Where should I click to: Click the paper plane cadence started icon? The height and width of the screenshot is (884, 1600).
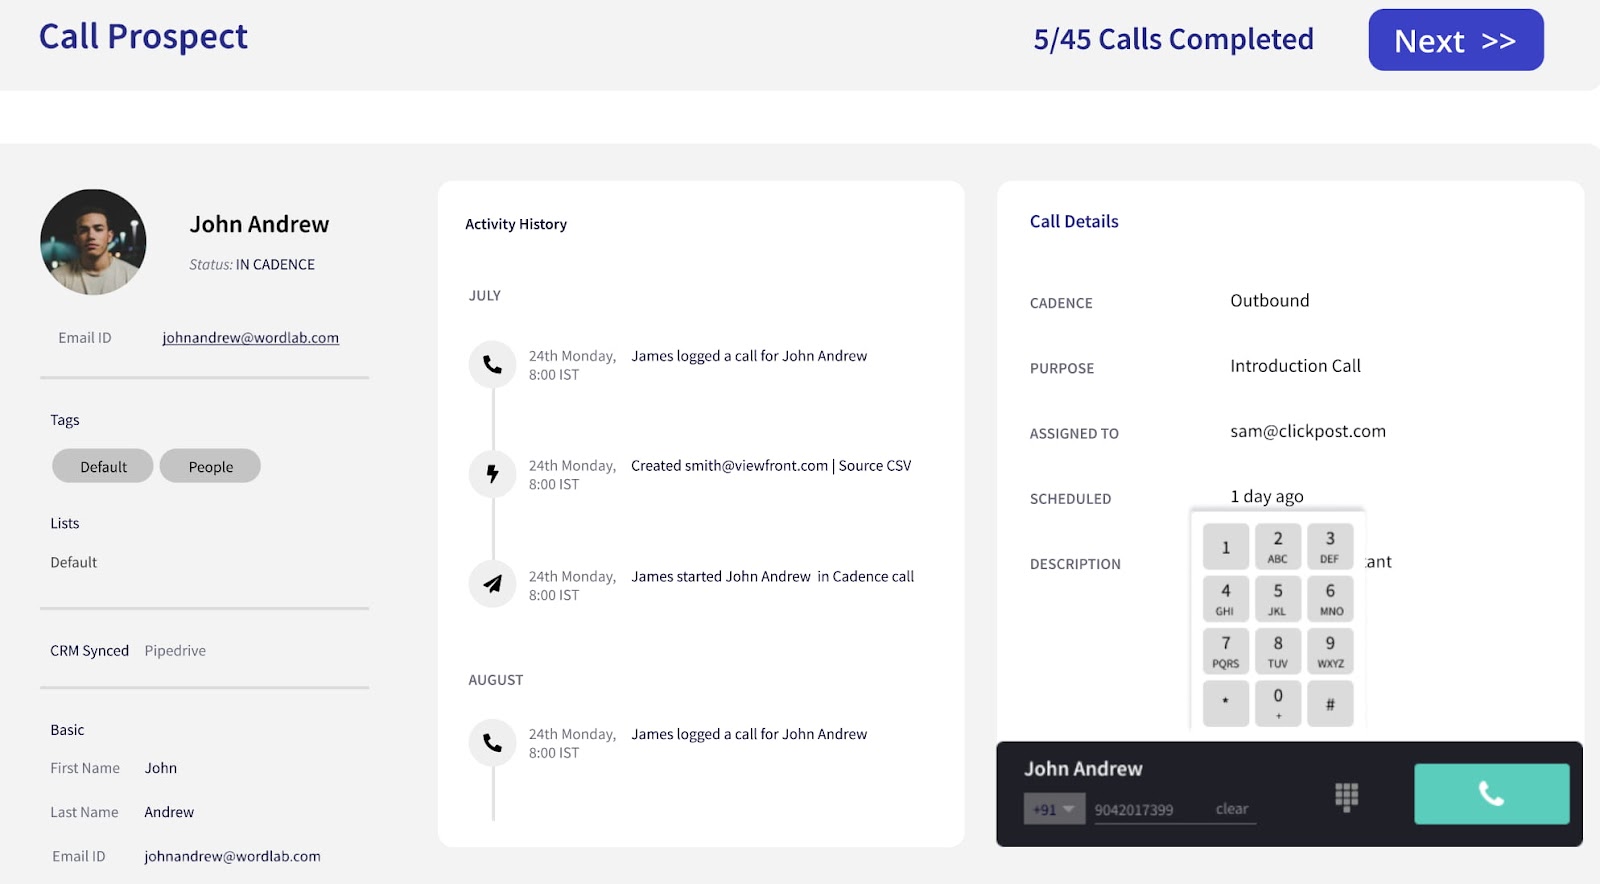(493, 584)
